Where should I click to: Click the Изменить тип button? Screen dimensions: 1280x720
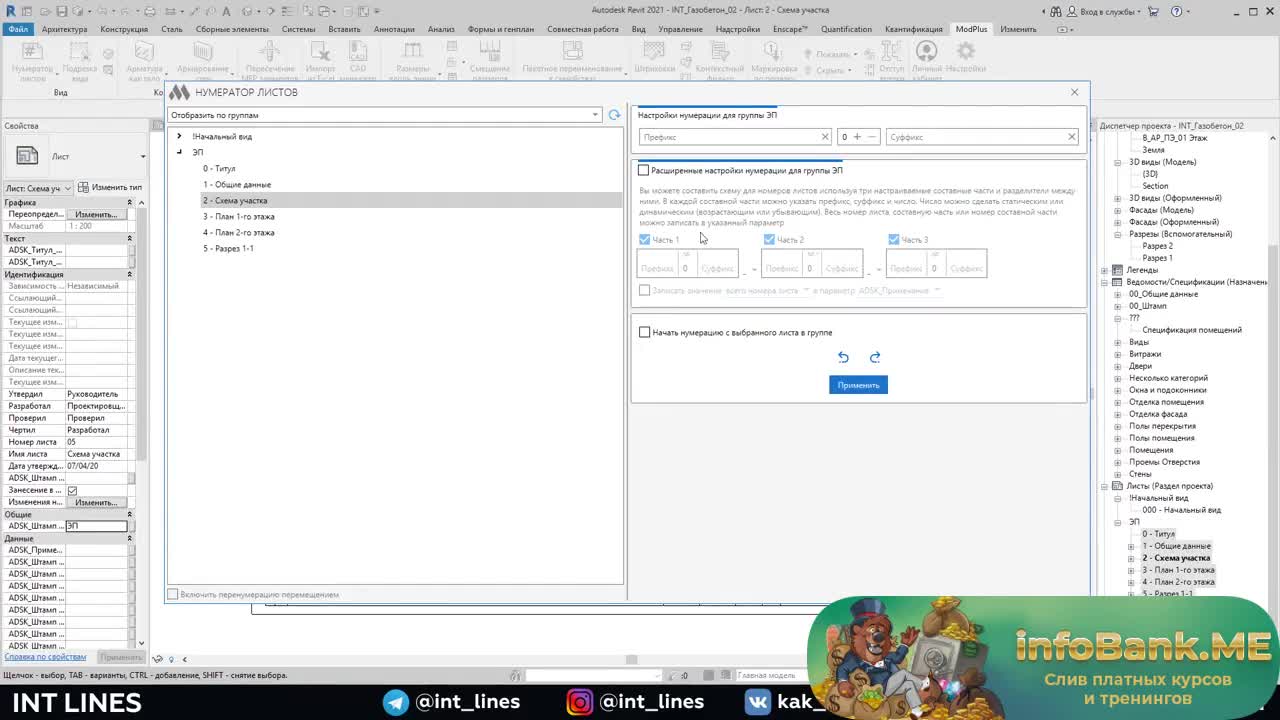111,188
